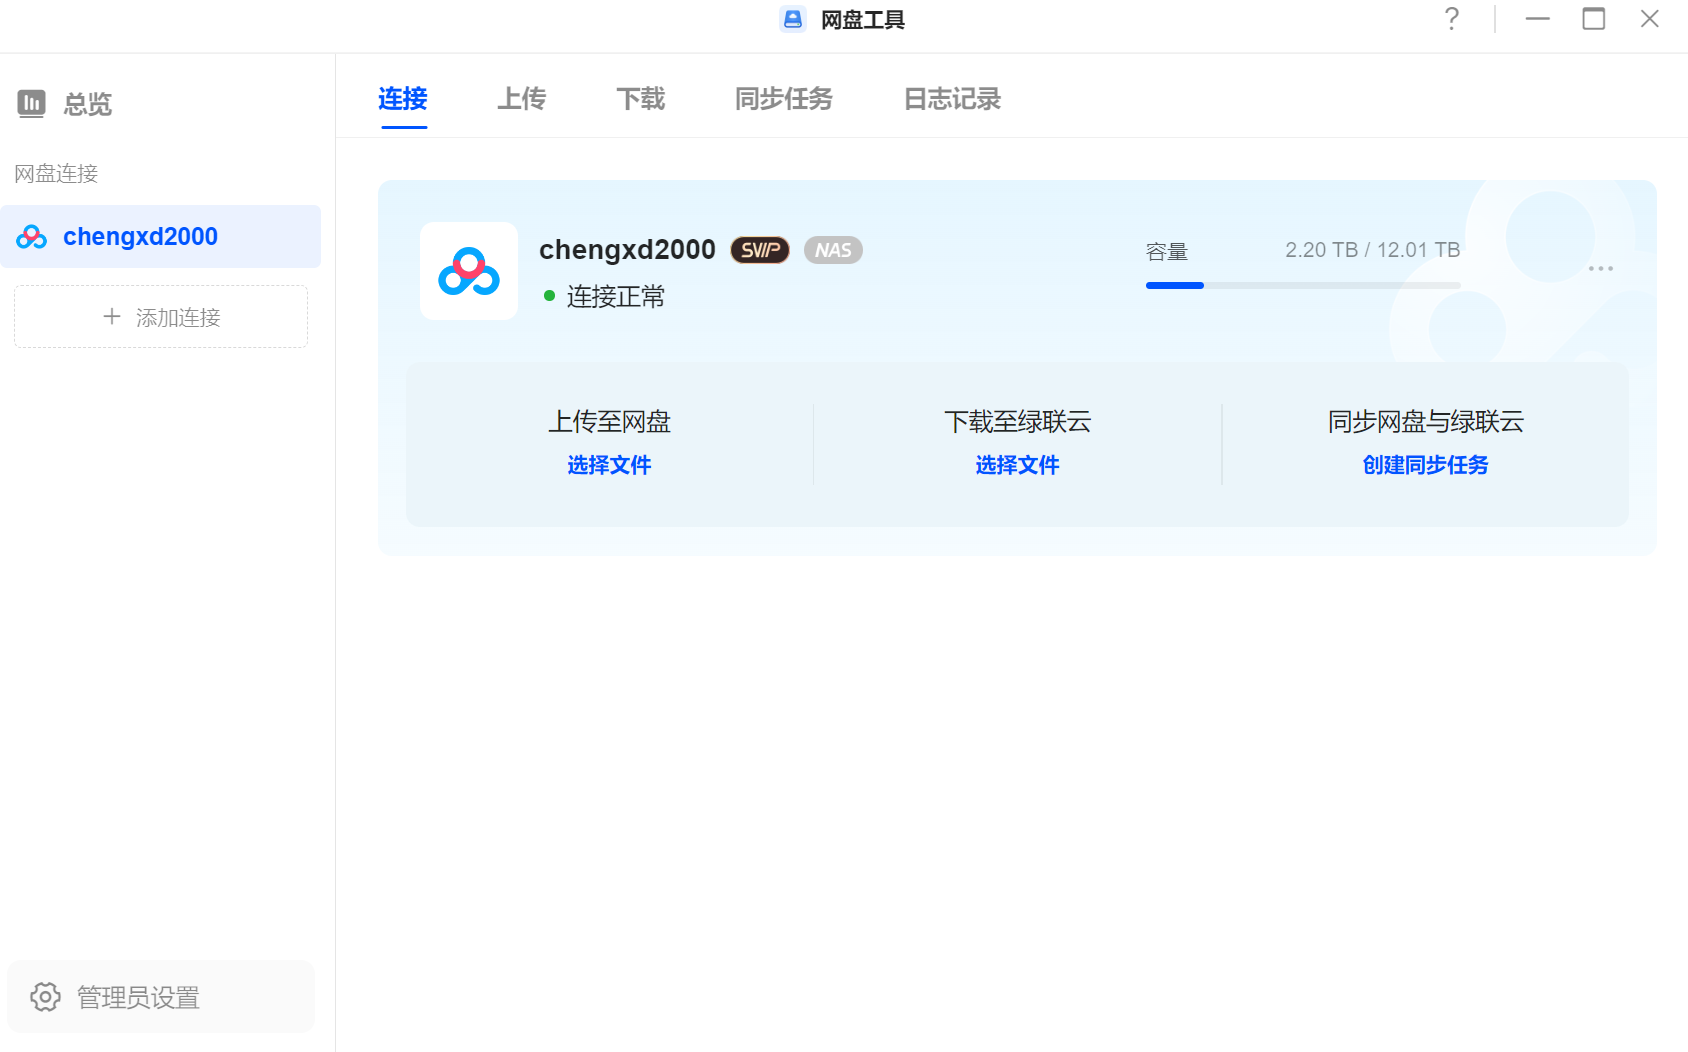
Task: Click 选择文件 under 上传至网盘
Action: pyautogui.click(x=609, y=465)
